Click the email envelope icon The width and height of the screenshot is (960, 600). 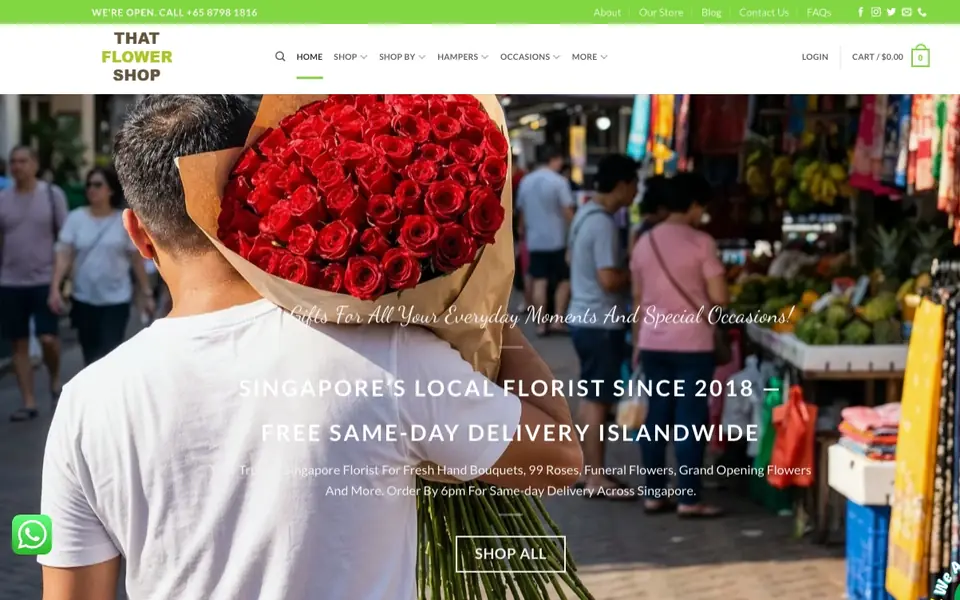pyautogui.click(x=907, y=12)
